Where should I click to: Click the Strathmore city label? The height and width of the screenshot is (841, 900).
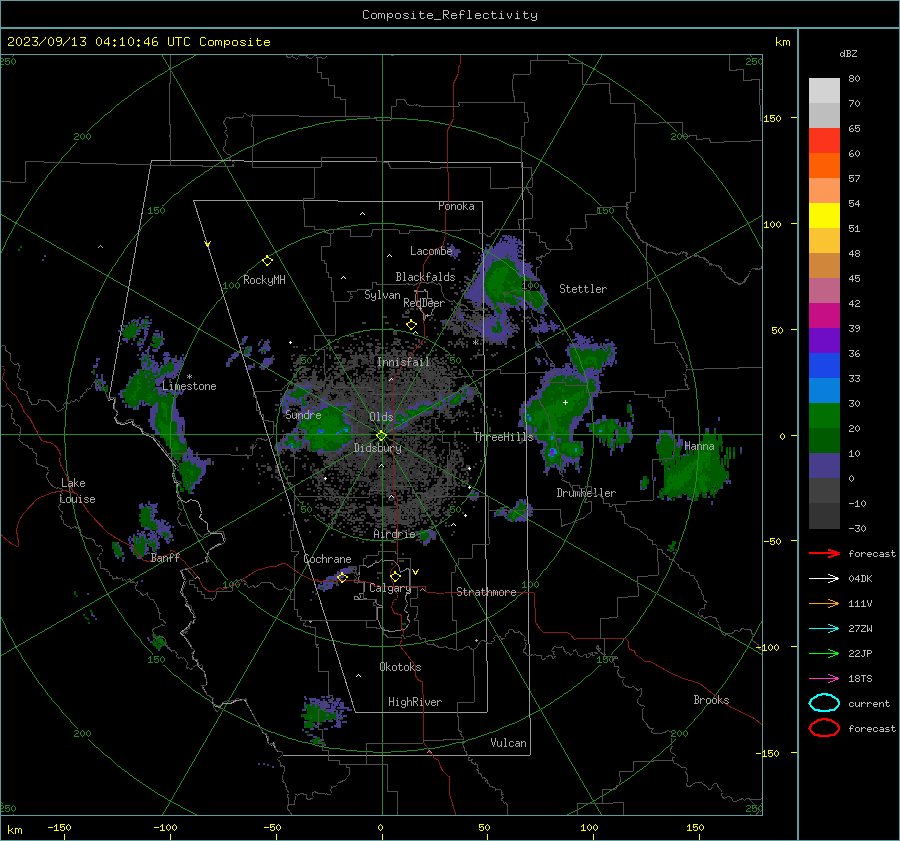click(x=486, y=592)
